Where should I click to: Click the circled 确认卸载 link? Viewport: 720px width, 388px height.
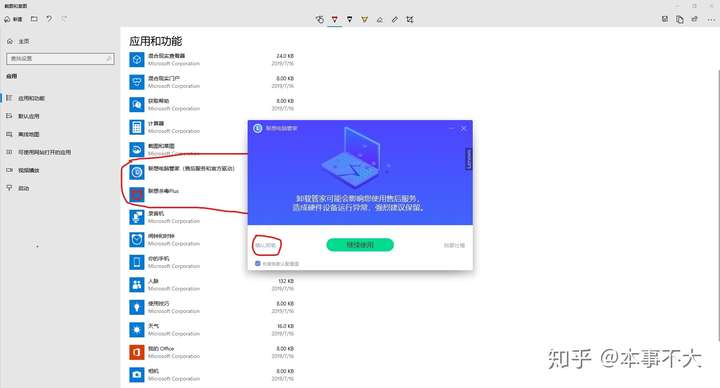pyautogui.click(x=266, y=245)
